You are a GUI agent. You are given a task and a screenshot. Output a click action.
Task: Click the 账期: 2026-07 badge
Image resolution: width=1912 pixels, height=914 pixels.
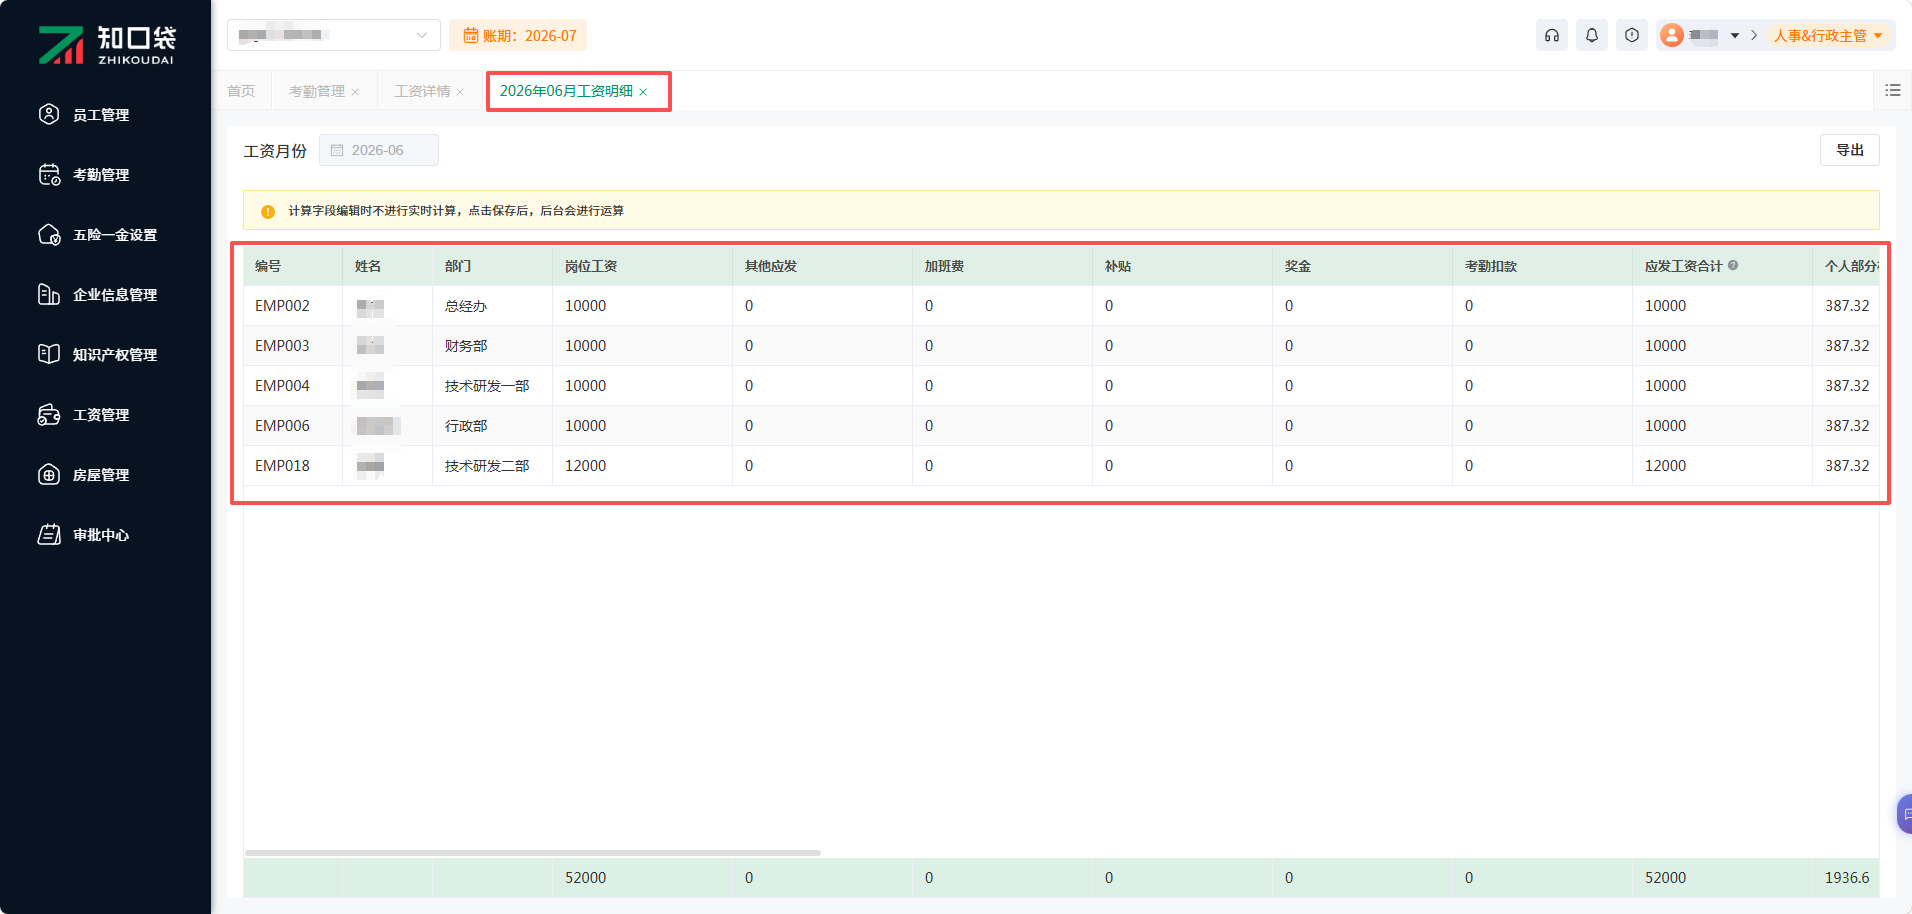click(x=518, y=36)
